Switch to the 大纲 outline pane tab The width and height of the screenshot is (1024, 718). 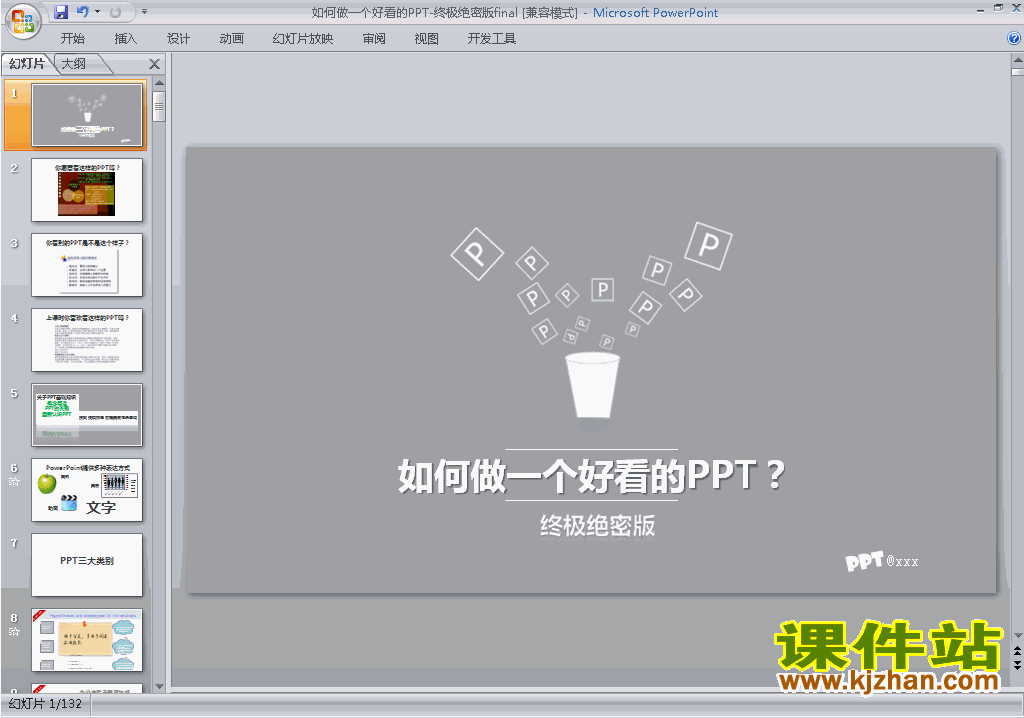[74, 63]
